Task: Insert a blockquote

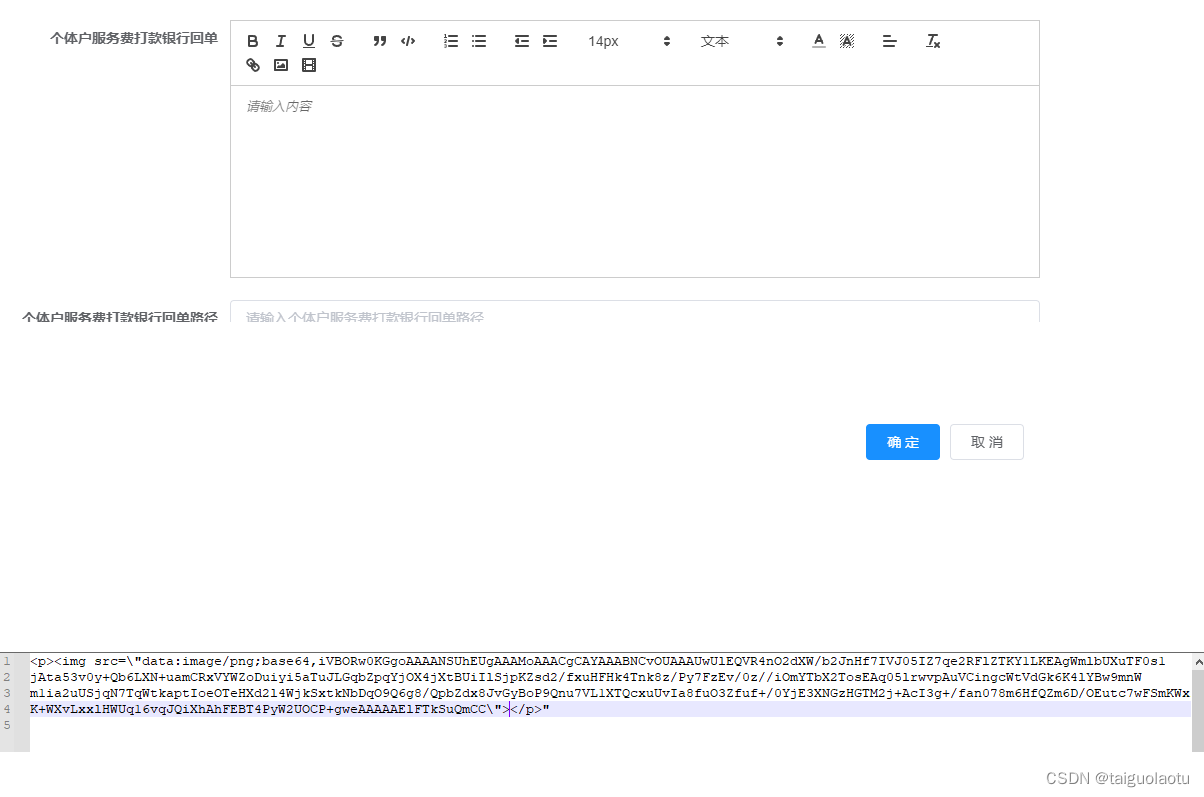Action: [x=380, y=41]
